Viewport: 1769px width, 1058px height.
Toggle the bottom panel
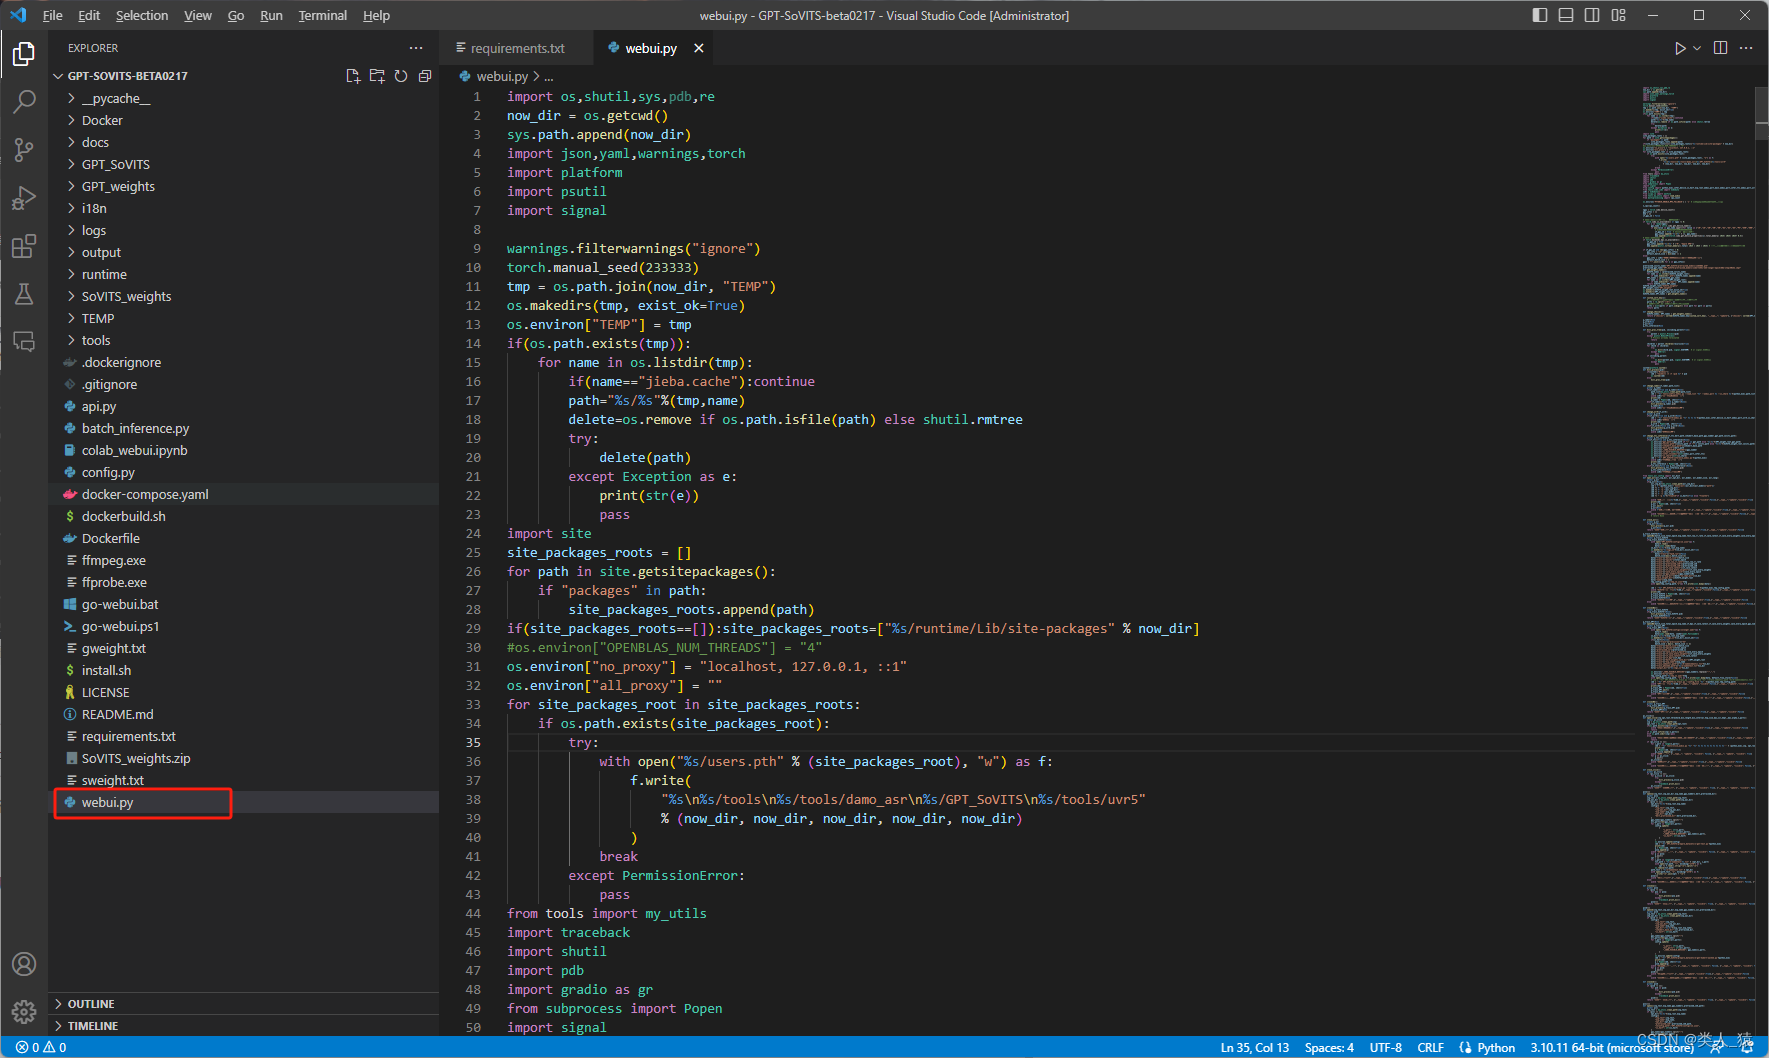(x=1566, y=15)
